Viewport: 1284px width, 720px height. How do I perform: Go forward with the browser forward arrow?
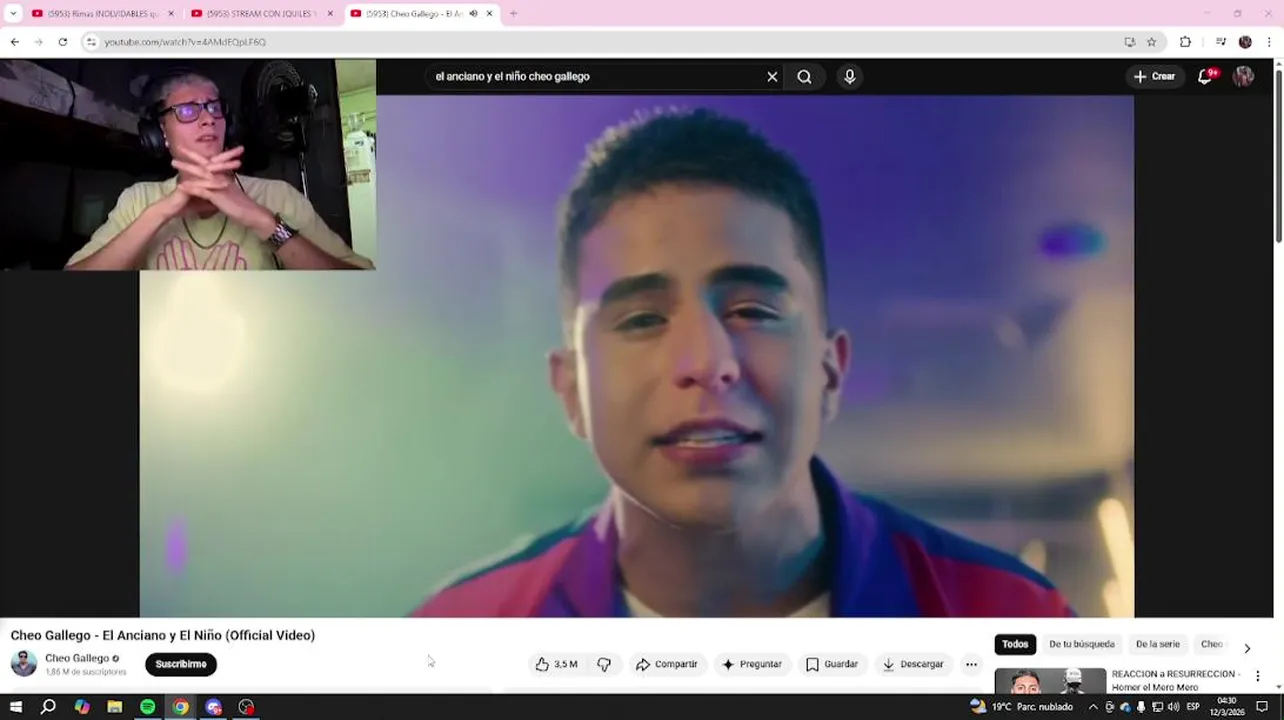(x=38, y=42)
